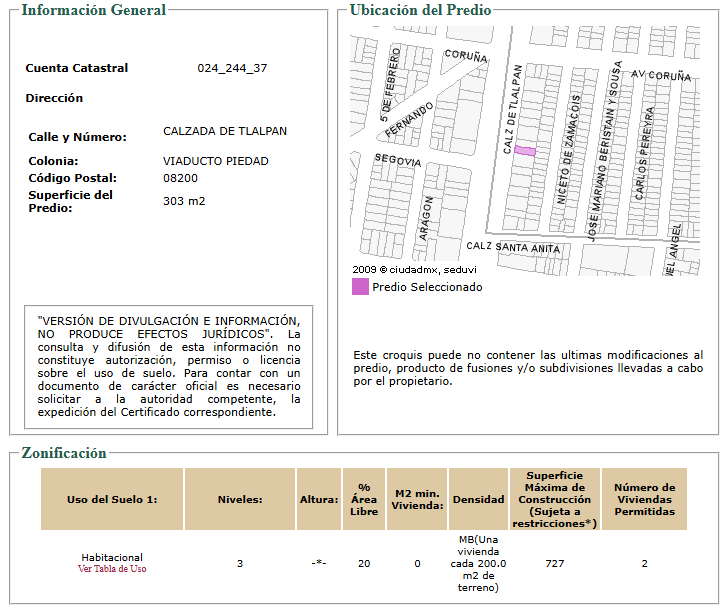Click the maximum construction value 727
This screenshot has width=725, height=610.
tap(554, 564)
